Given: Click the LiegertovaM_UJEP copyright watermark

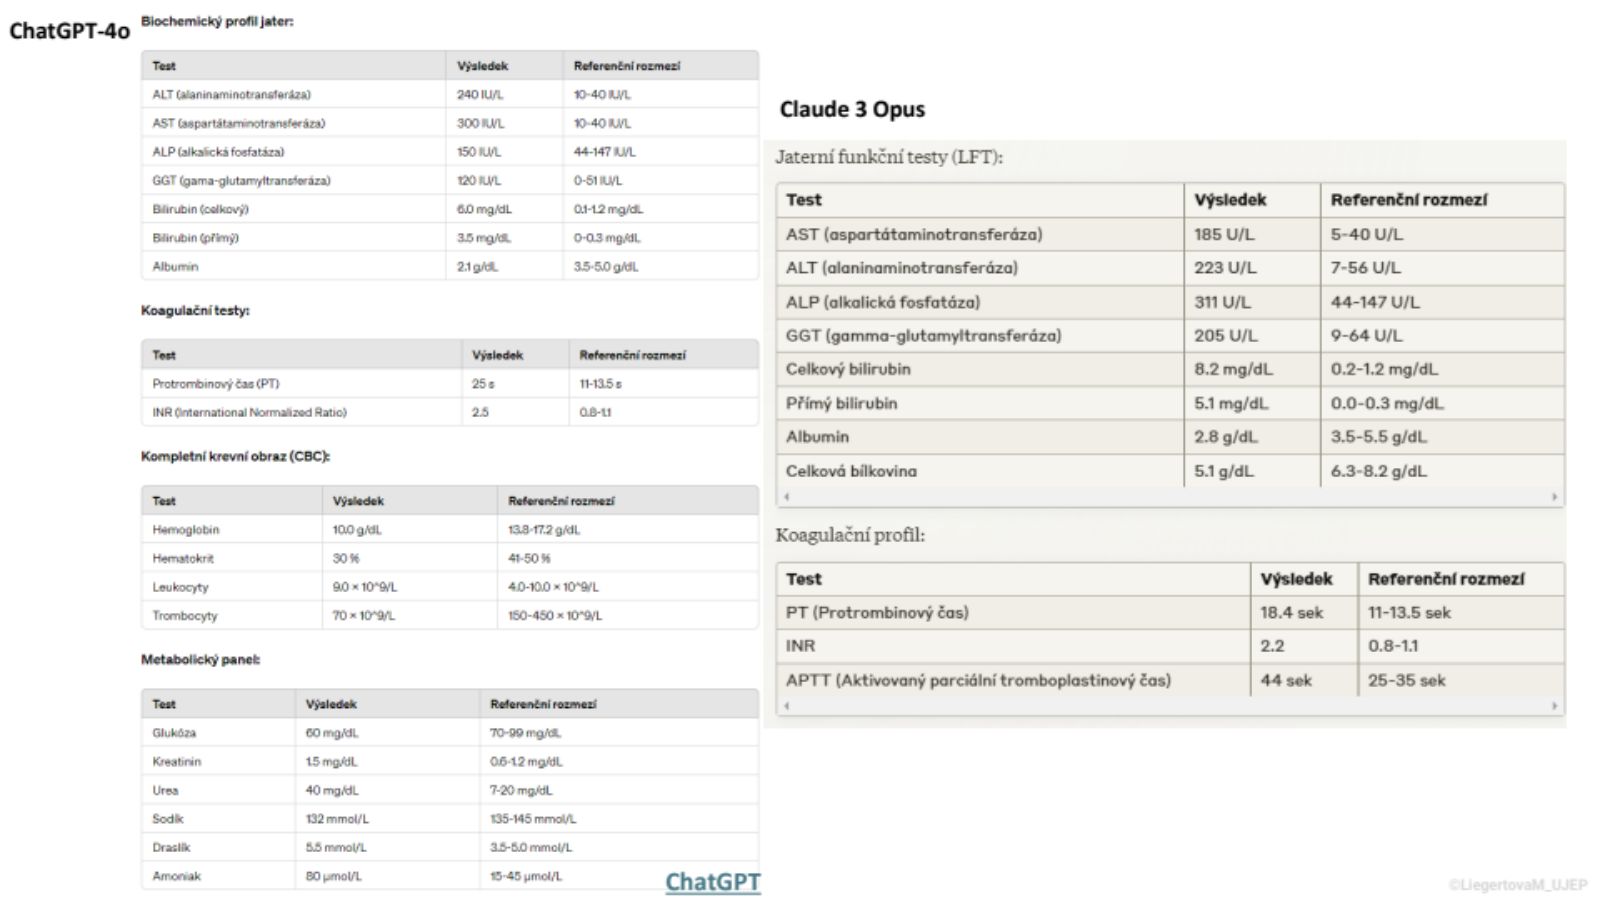Looking at the screenshot, I should point(1516,884).
